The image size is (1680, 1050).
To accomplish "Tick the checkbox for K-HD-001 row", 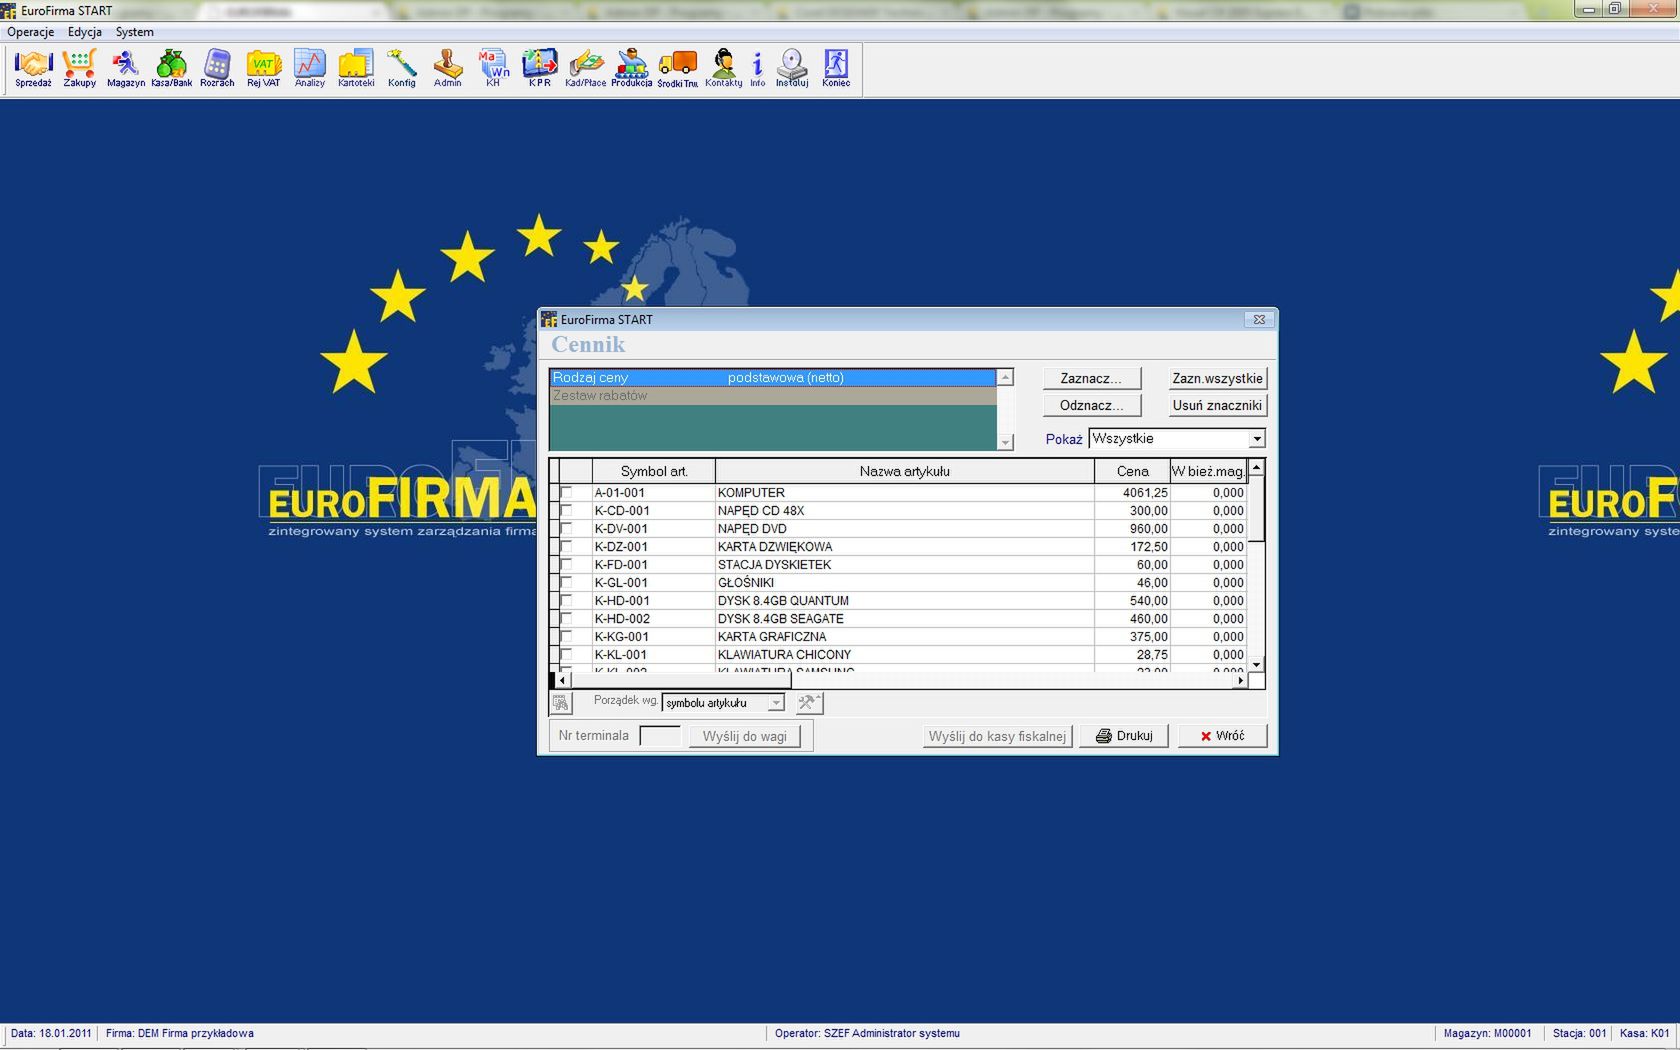I will (x=566, y=600).
